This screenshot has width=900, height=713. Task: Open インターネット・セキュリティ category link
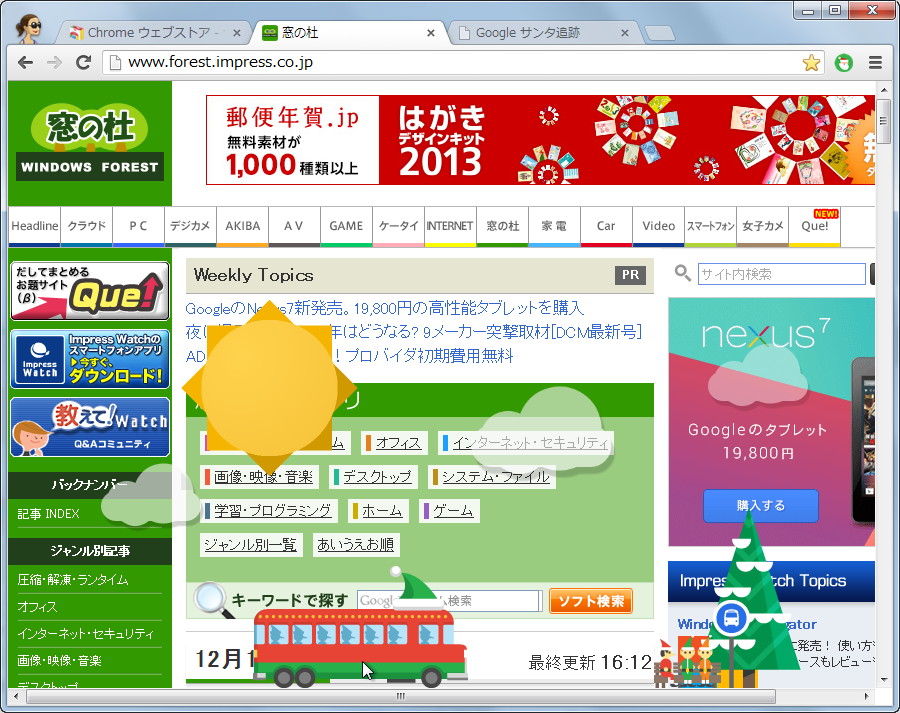click(530, 443)
